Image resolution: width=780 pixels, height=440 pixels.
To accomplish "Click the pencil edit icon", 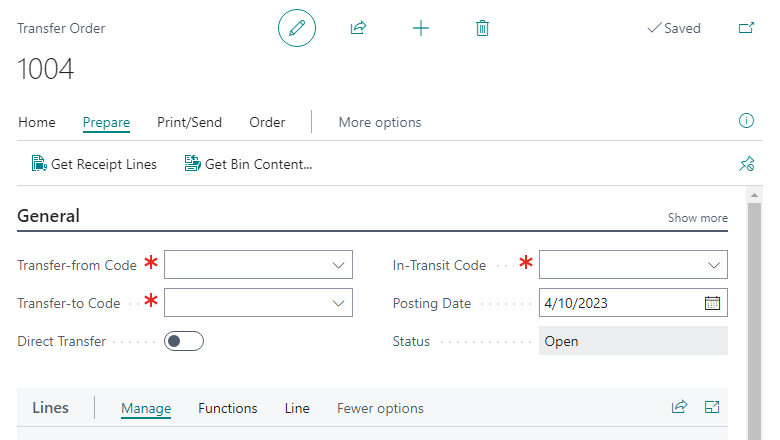I will point(296,29).
